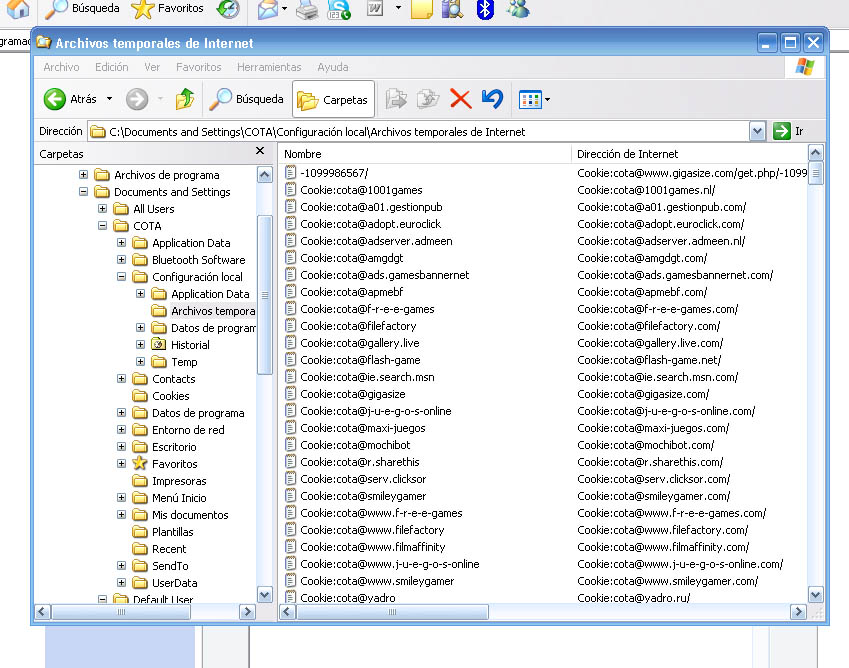Click the background window Bluetooth icon
Image resolution: width=849 pixels, height=668 pixels.
[x=485, y=9]
